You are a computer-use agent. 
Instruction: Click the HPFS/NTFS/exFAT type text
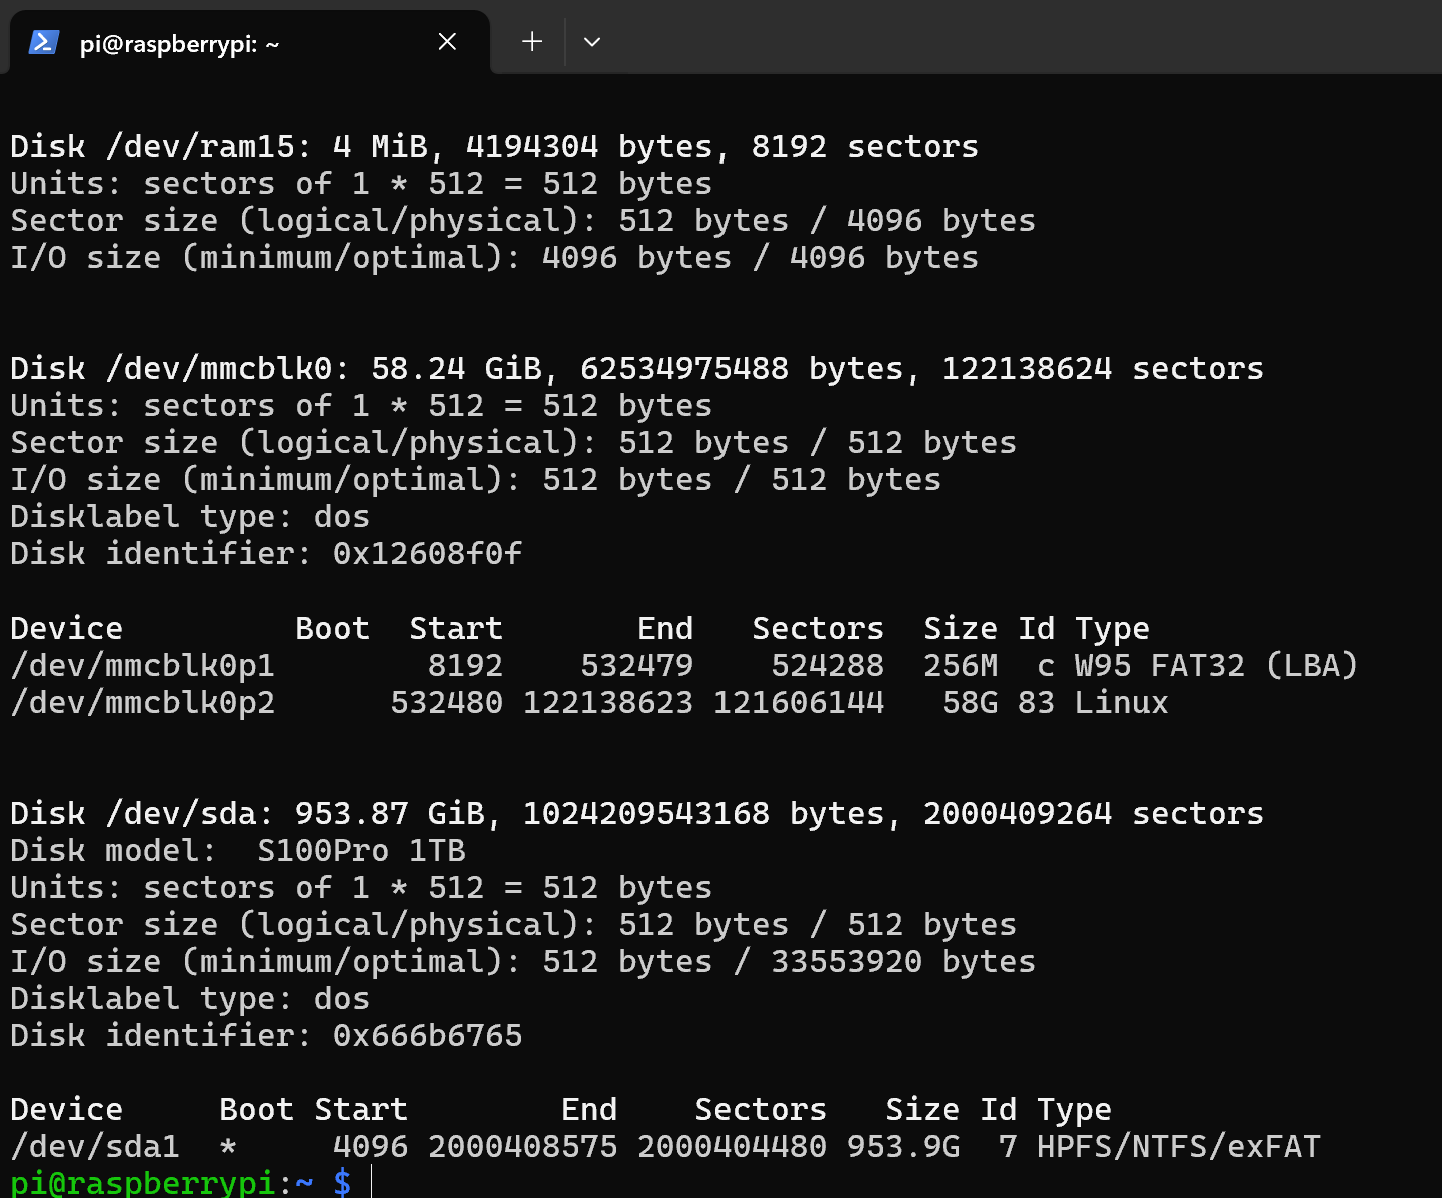(x=1178, y=1146)
